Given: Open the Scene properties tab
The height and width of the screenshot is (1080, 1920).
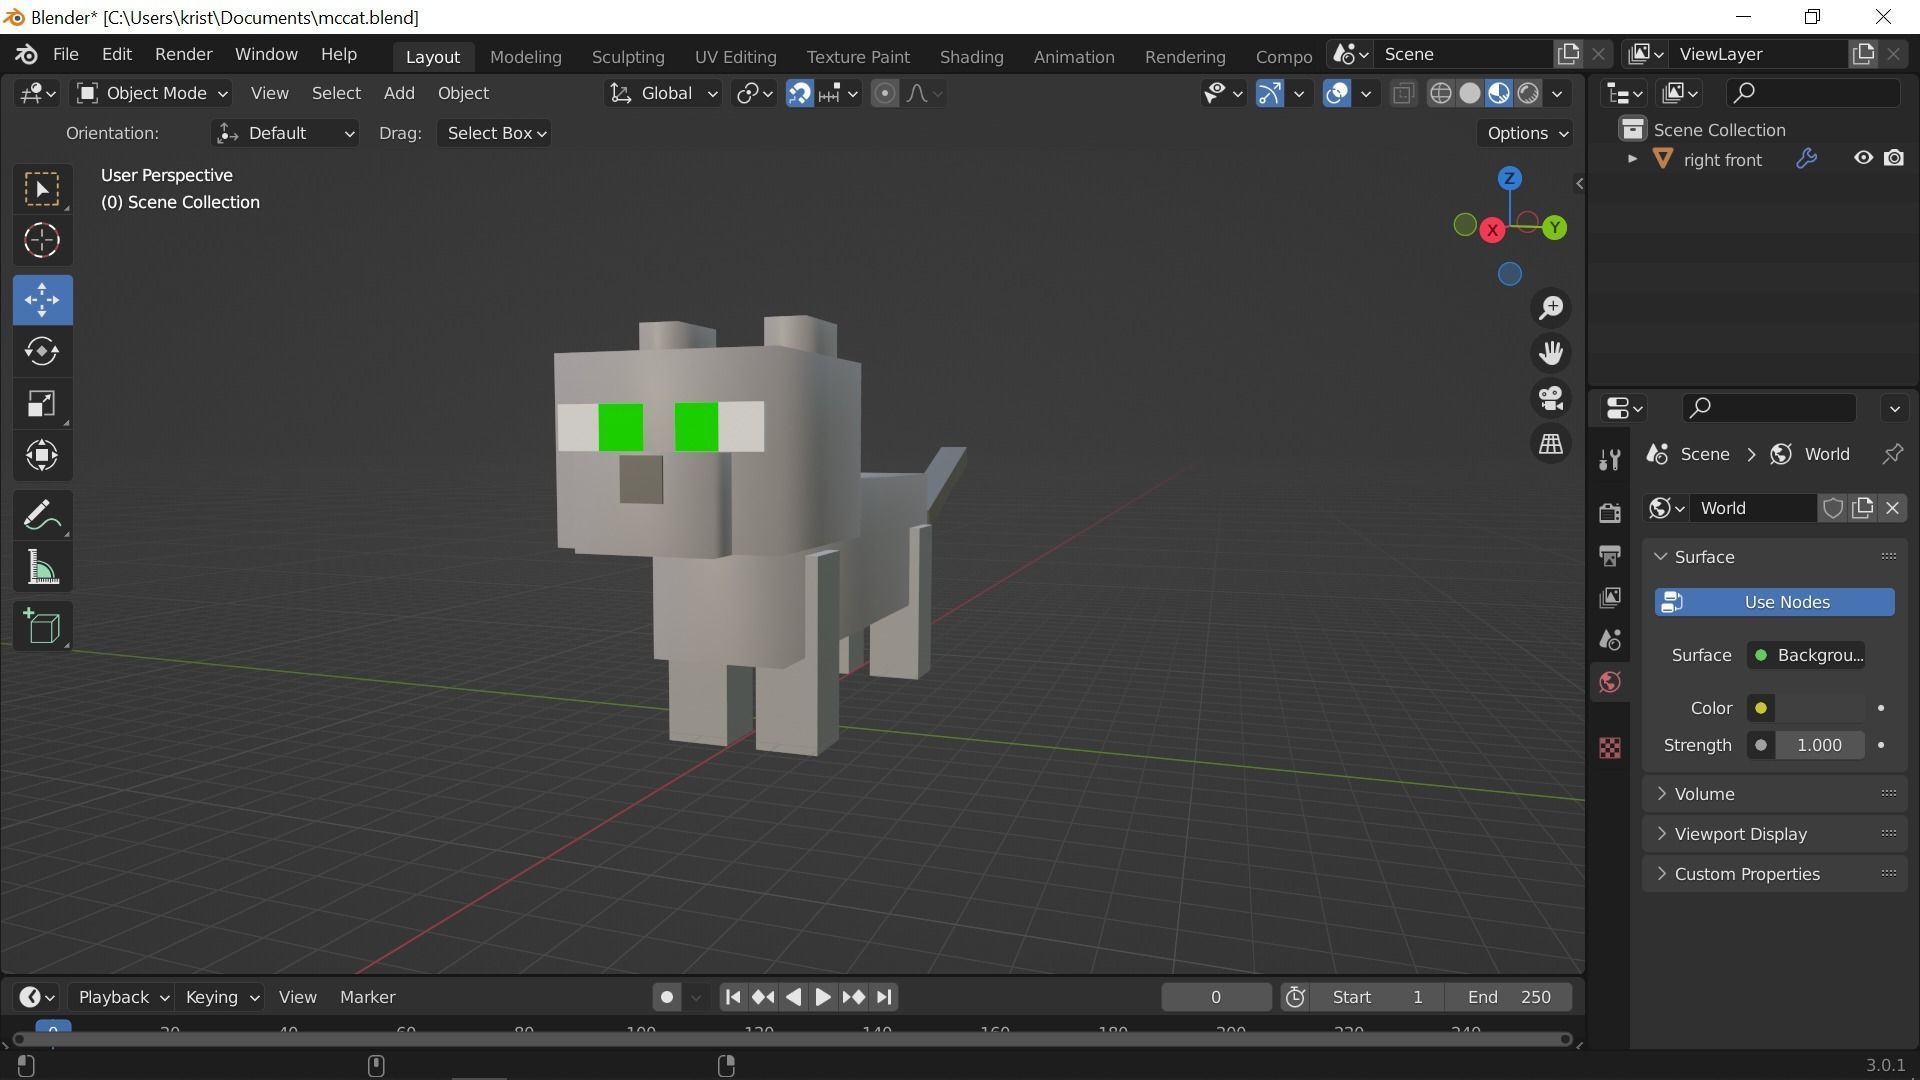Looking at the screenshot, I should [x=1609, y=640].
